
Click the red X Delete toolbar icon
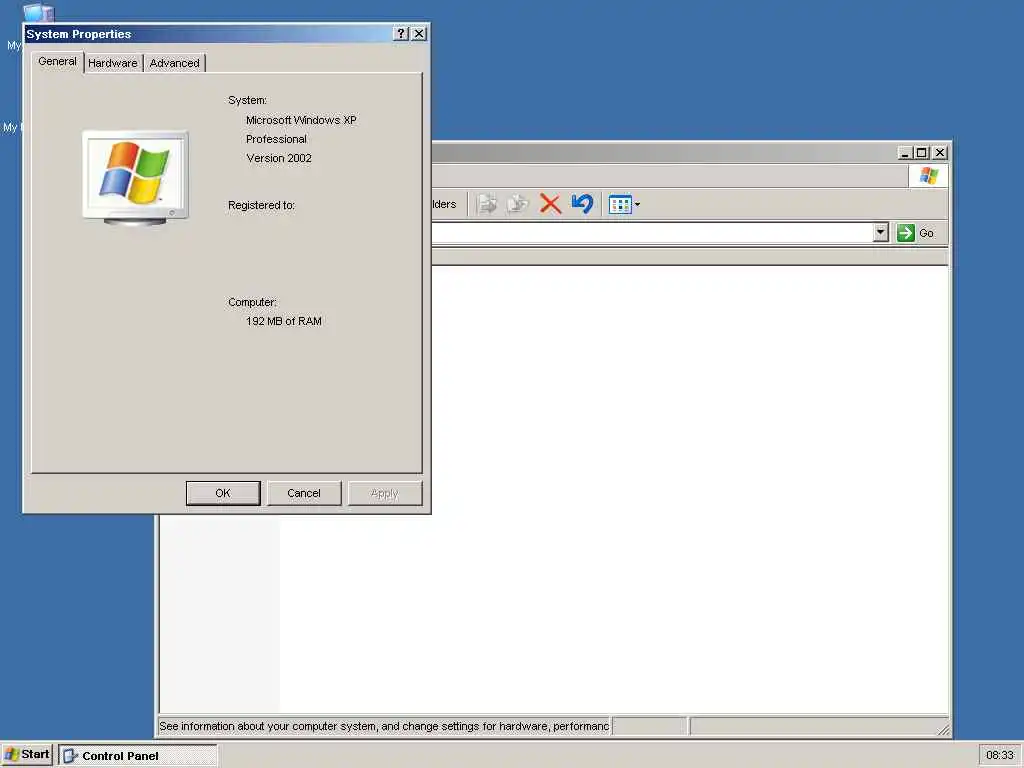(x=550, y=204)
